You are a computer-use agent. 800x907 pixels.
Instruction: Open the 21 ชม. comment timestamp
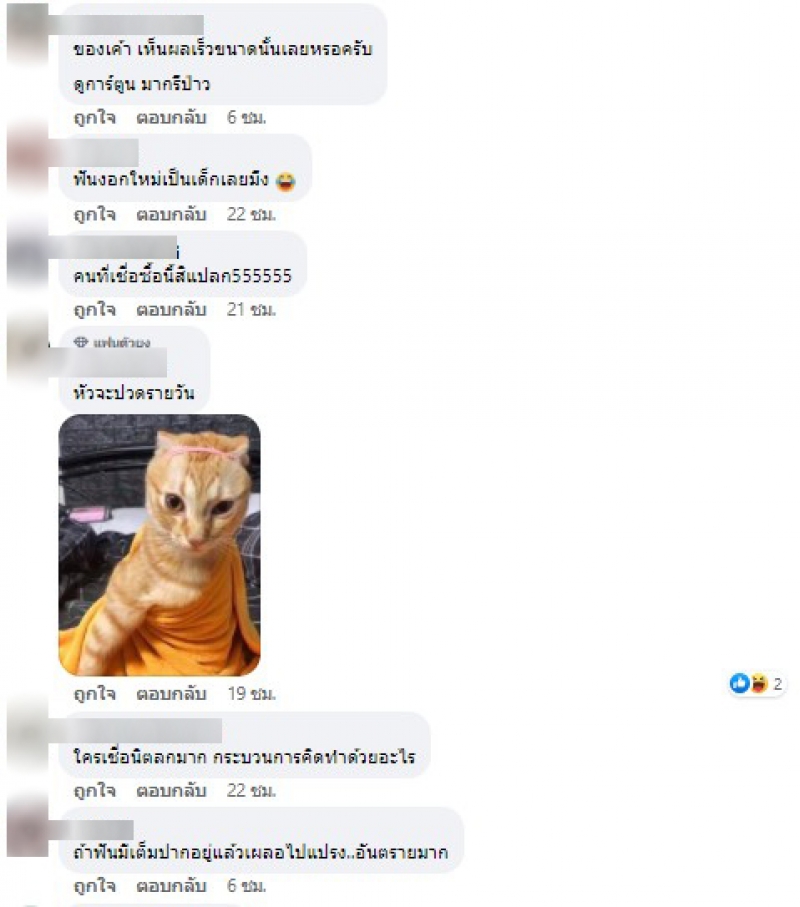click(252, 310)
